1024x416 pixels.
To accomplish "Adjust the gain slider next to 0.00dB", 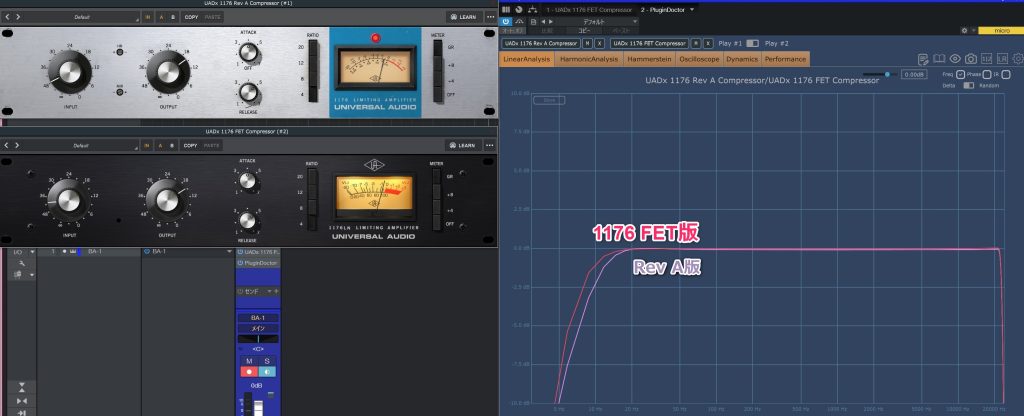I will 885,74.
